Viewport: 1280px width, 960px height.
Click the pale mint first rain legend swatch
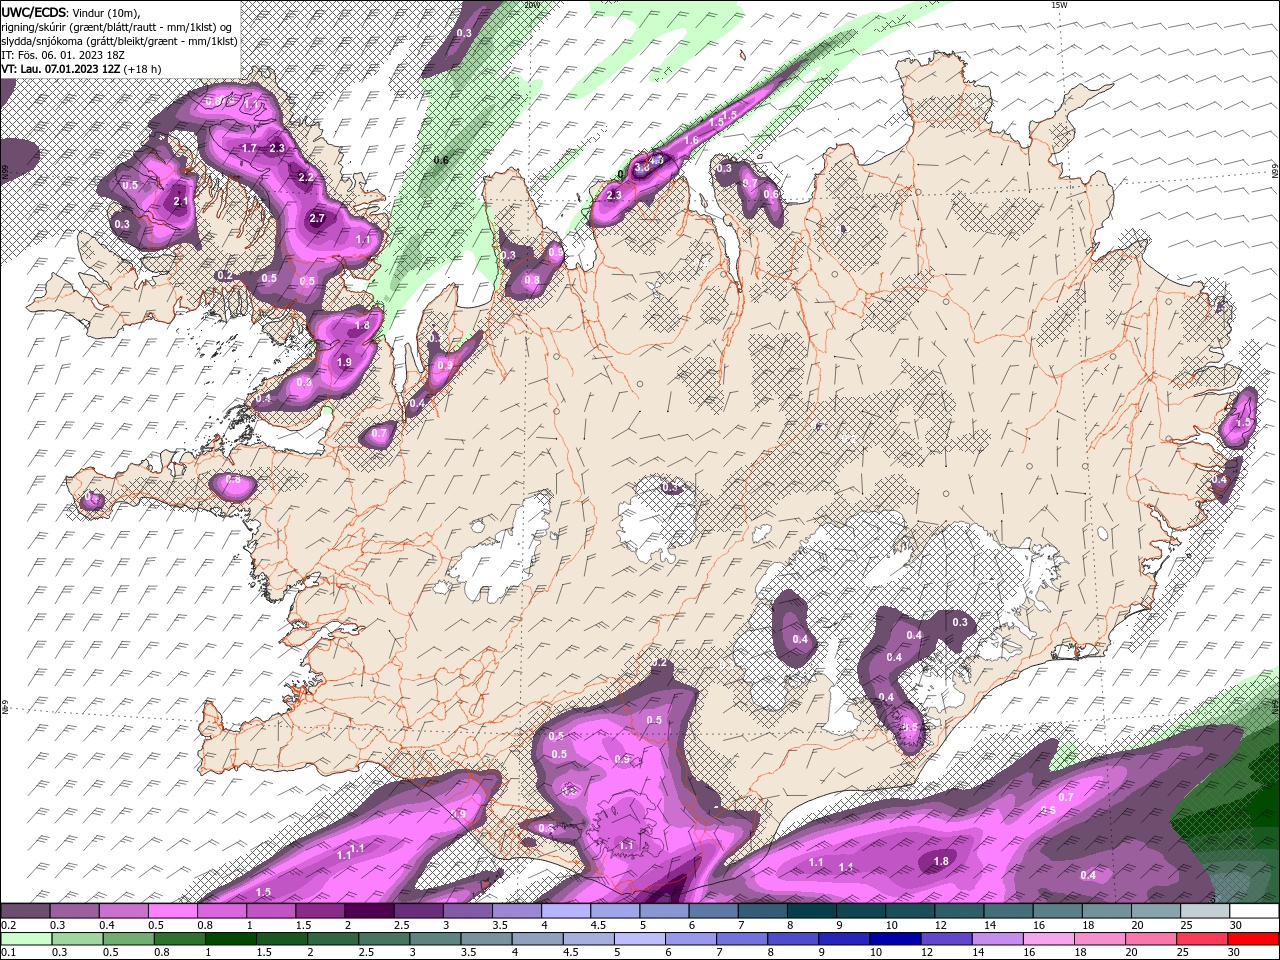[x=26, y=939]
